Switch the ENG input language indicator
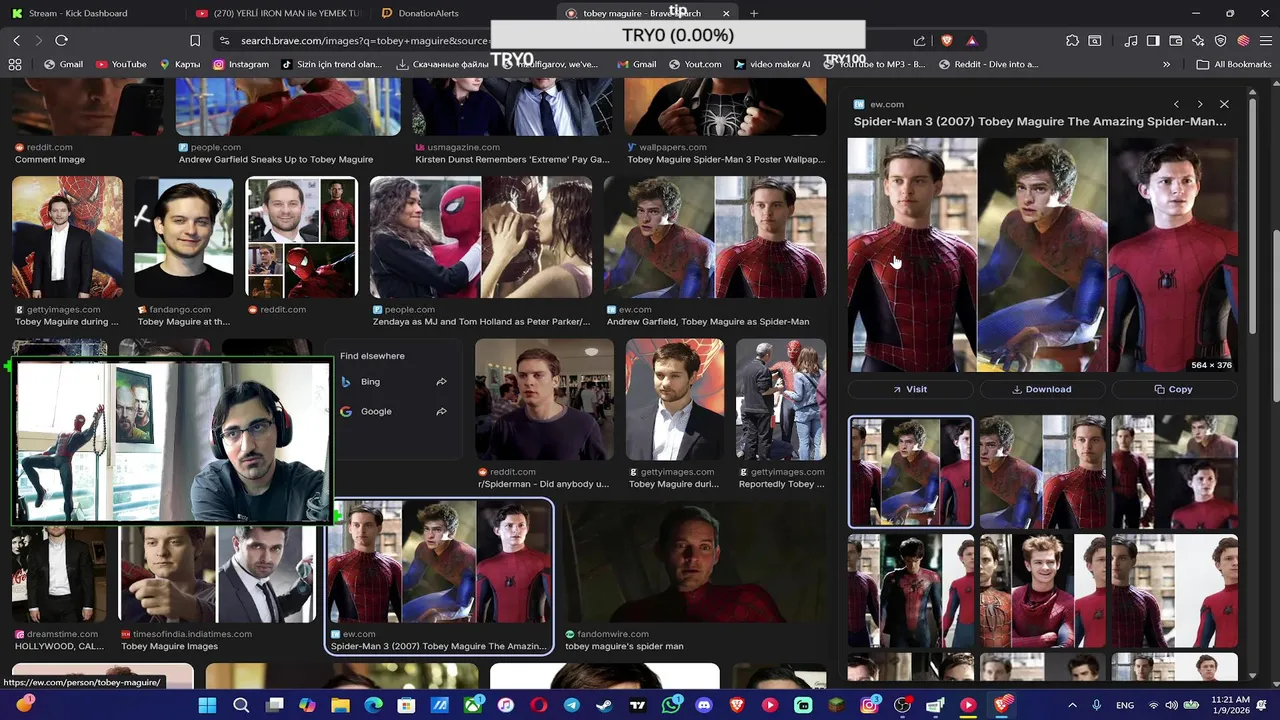Viewport: 1280px width, 720px height. 1125,705
